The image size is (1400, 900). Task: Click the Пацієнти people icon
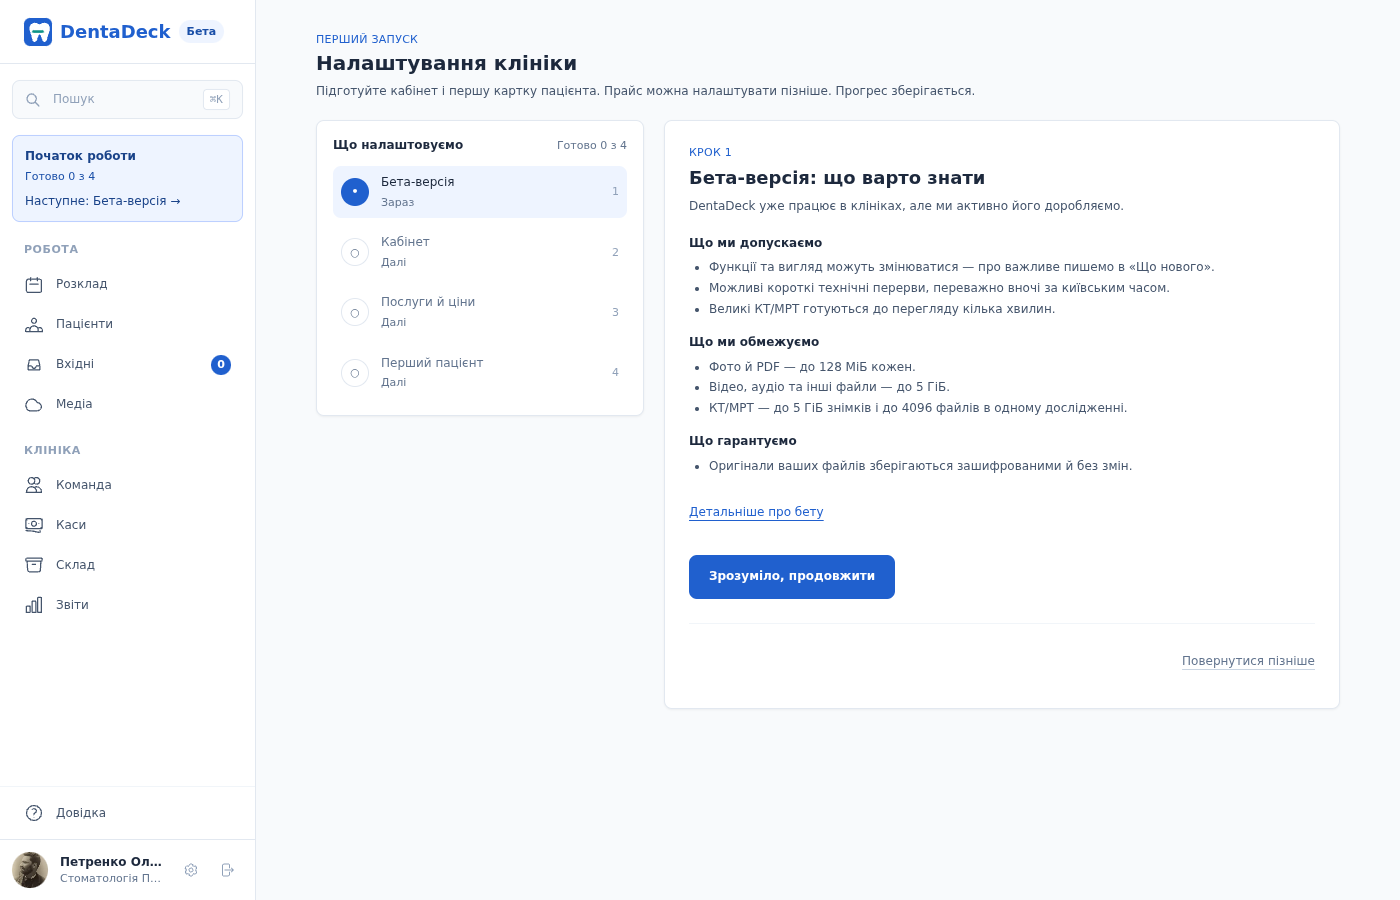34,325
